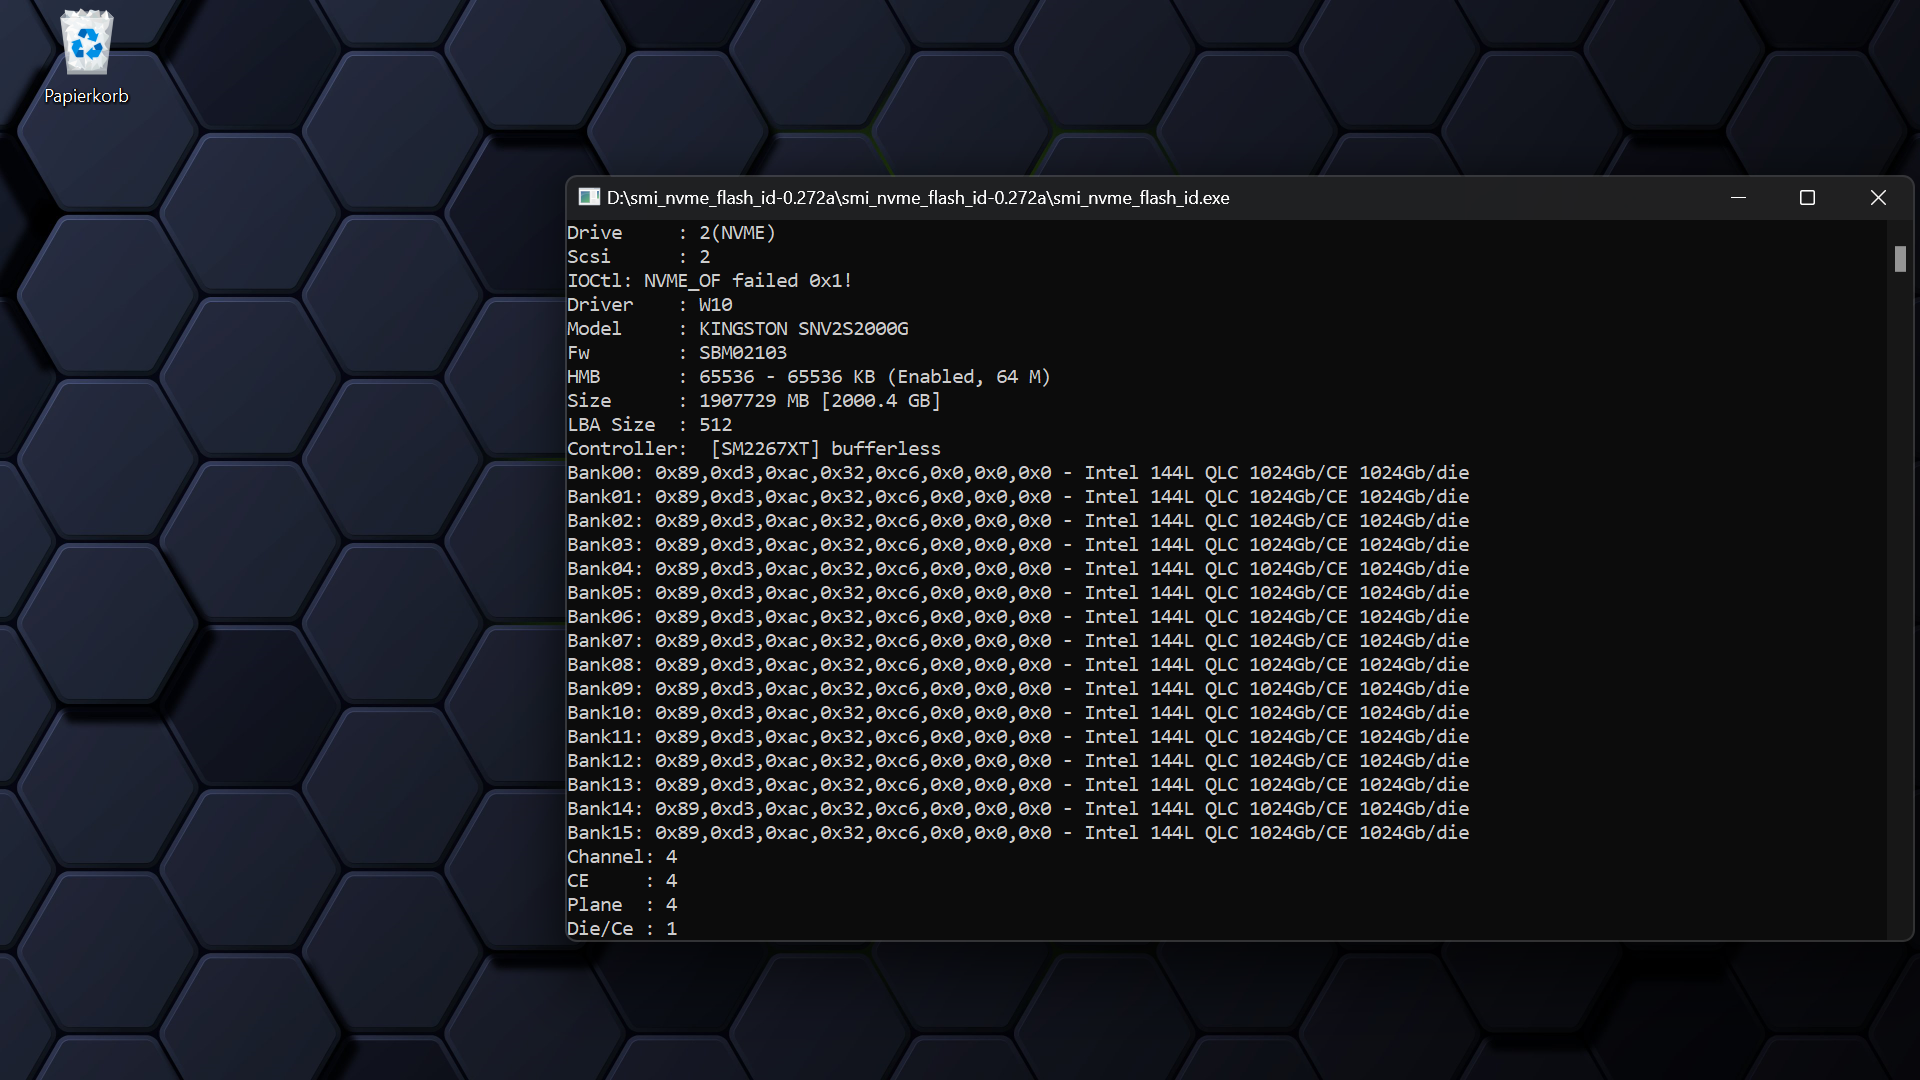Maximize the console window
This screenshot has height=1080, width=1920.
(x=1807, y=198)
